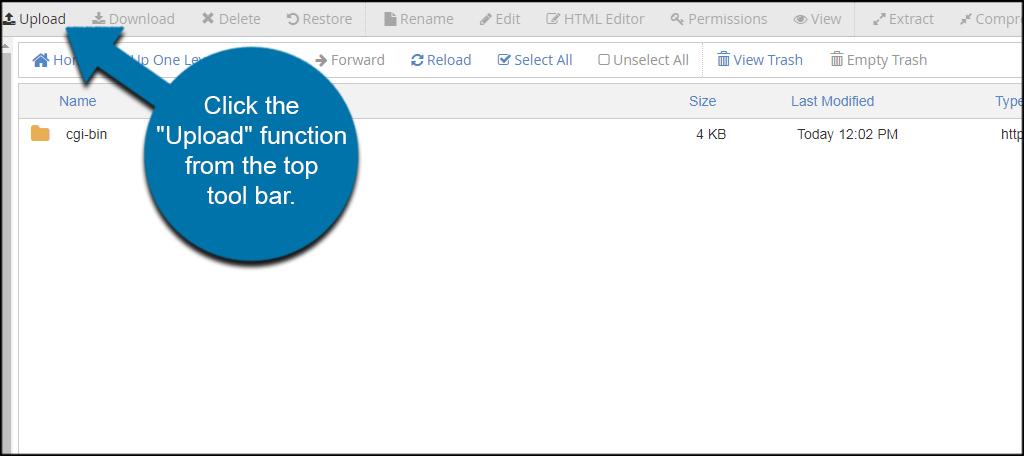Select the cgi-bin folder name
Viewport: 1024px width, 456px height.
pos(86,135)
